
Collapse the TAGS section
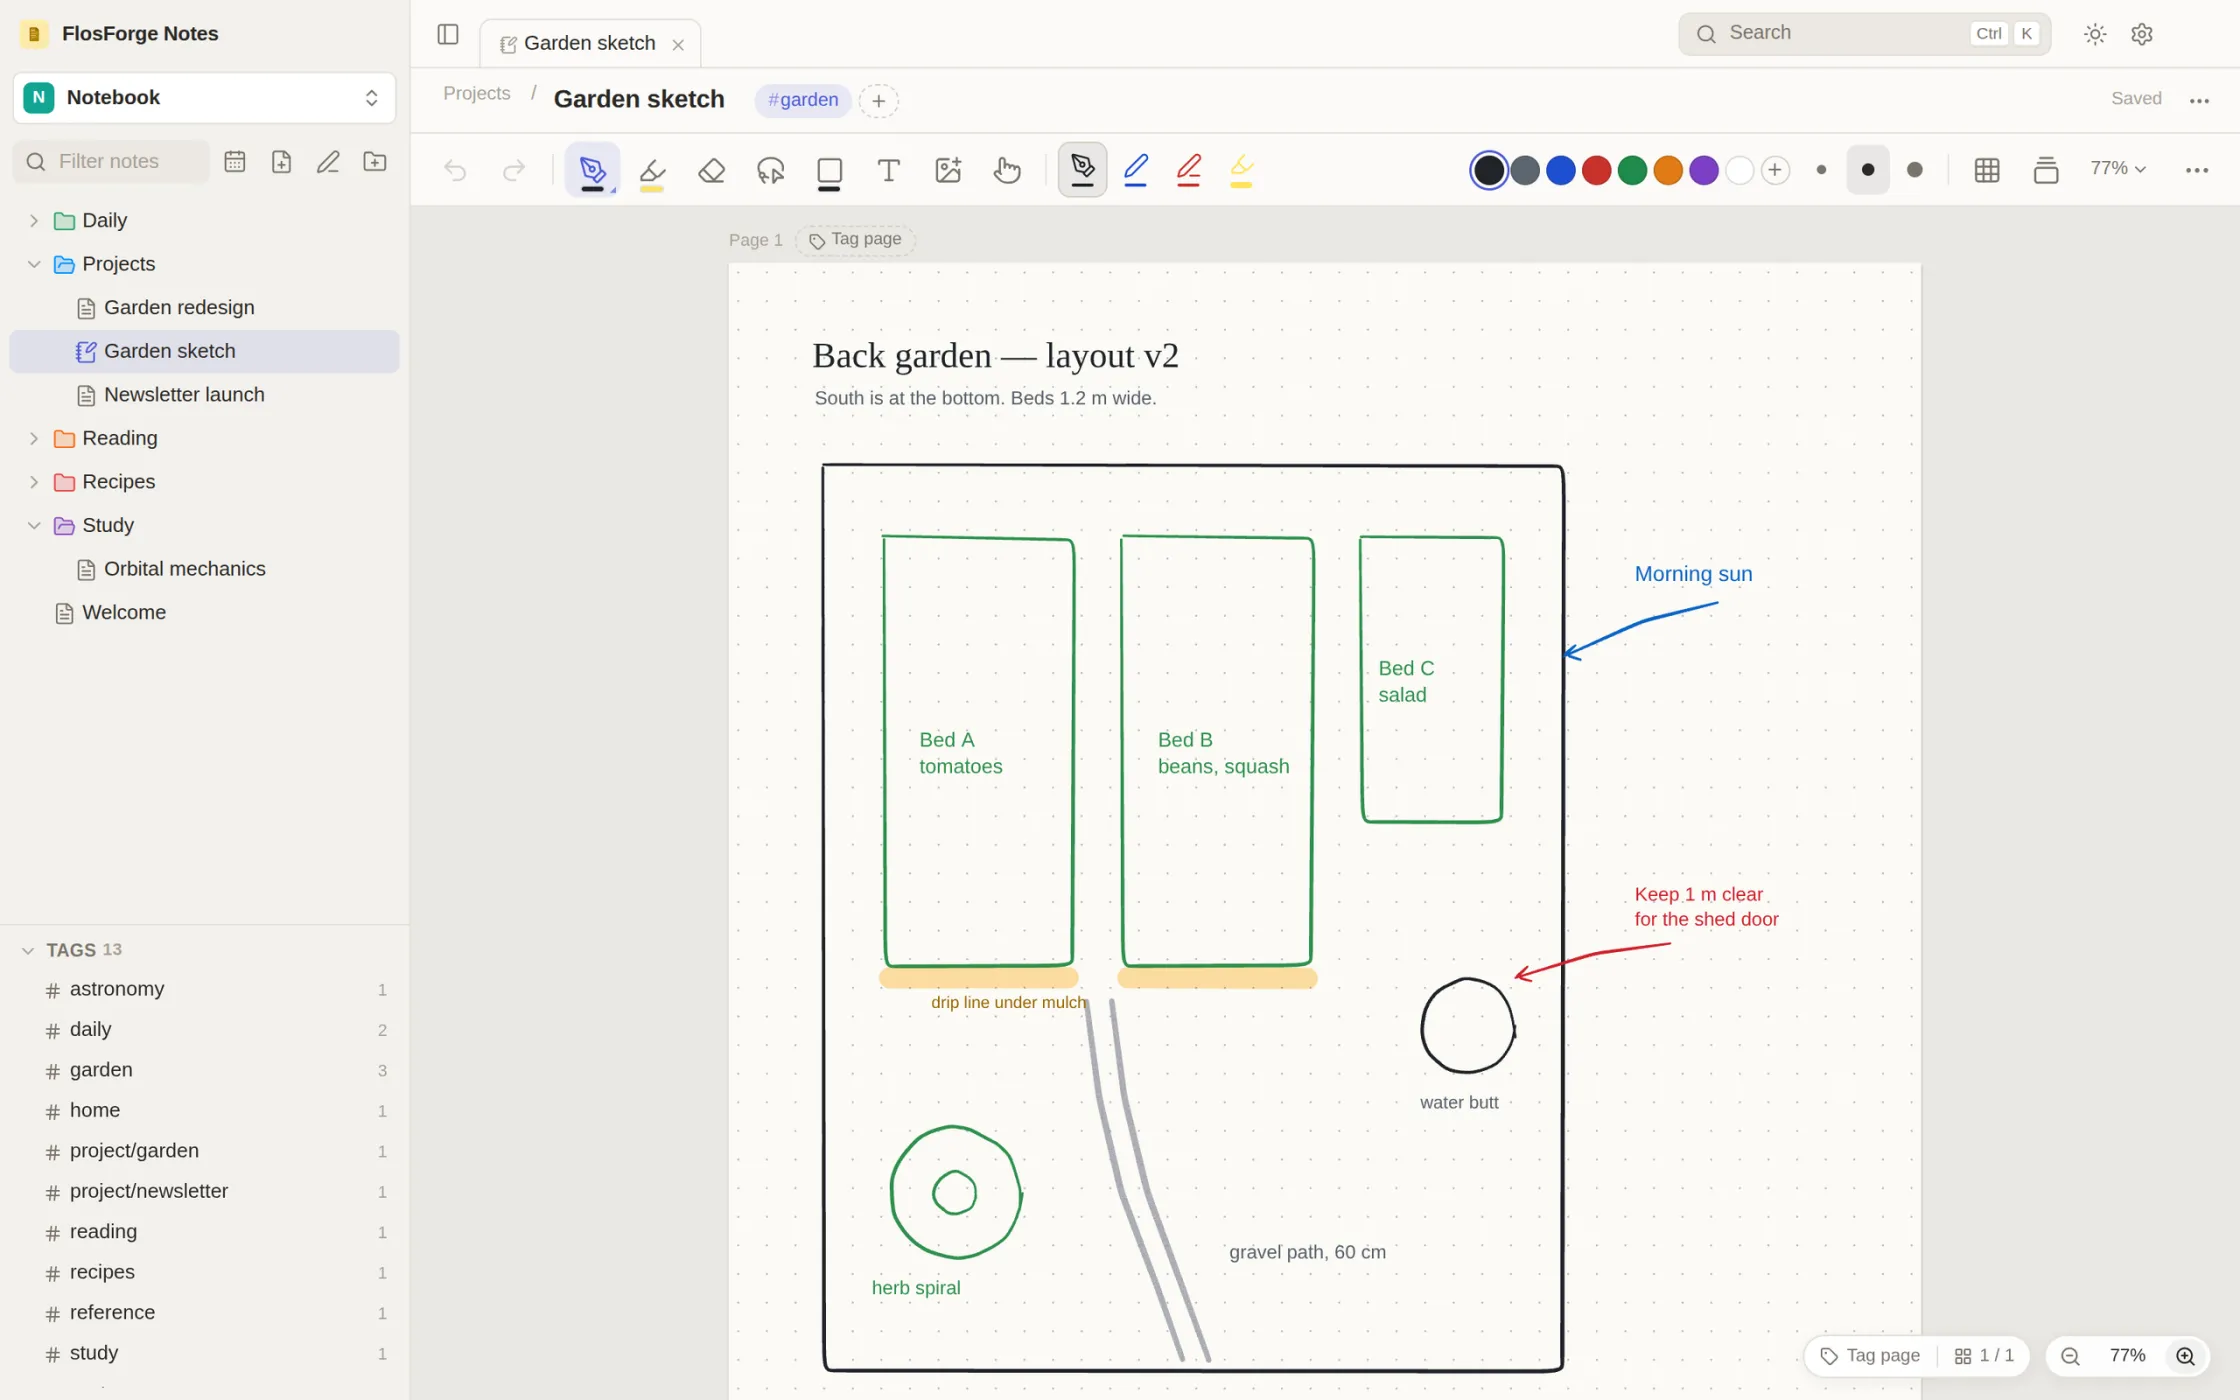28,950
